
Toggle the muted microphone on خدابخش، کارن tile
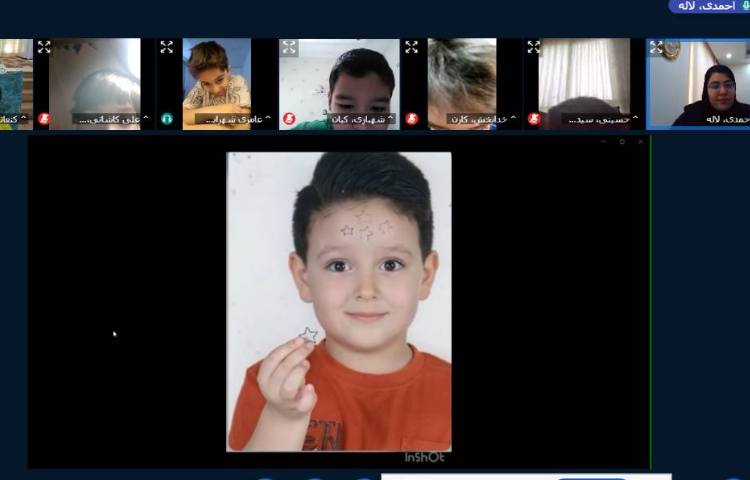point(411,118)
